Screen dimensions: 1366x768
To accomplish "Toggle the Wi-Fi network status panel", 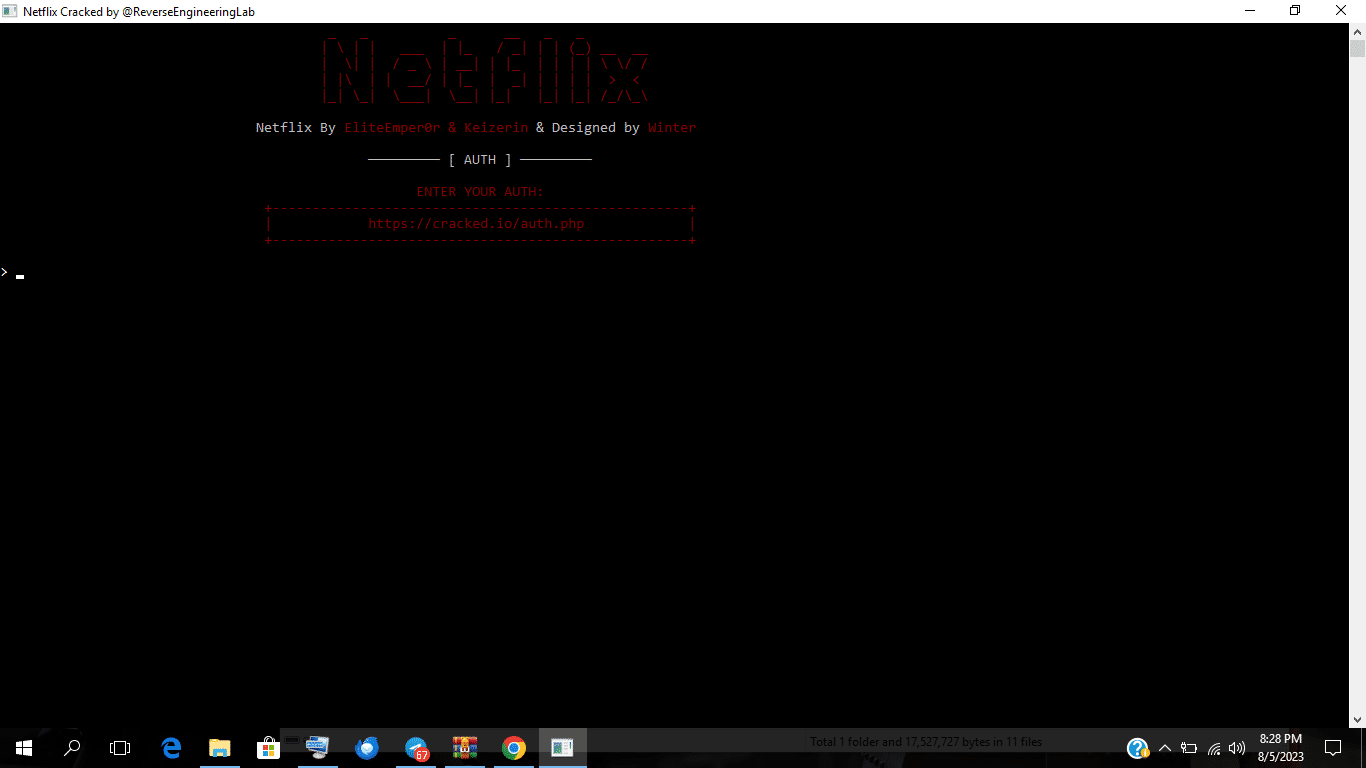I will (1212, 748).
